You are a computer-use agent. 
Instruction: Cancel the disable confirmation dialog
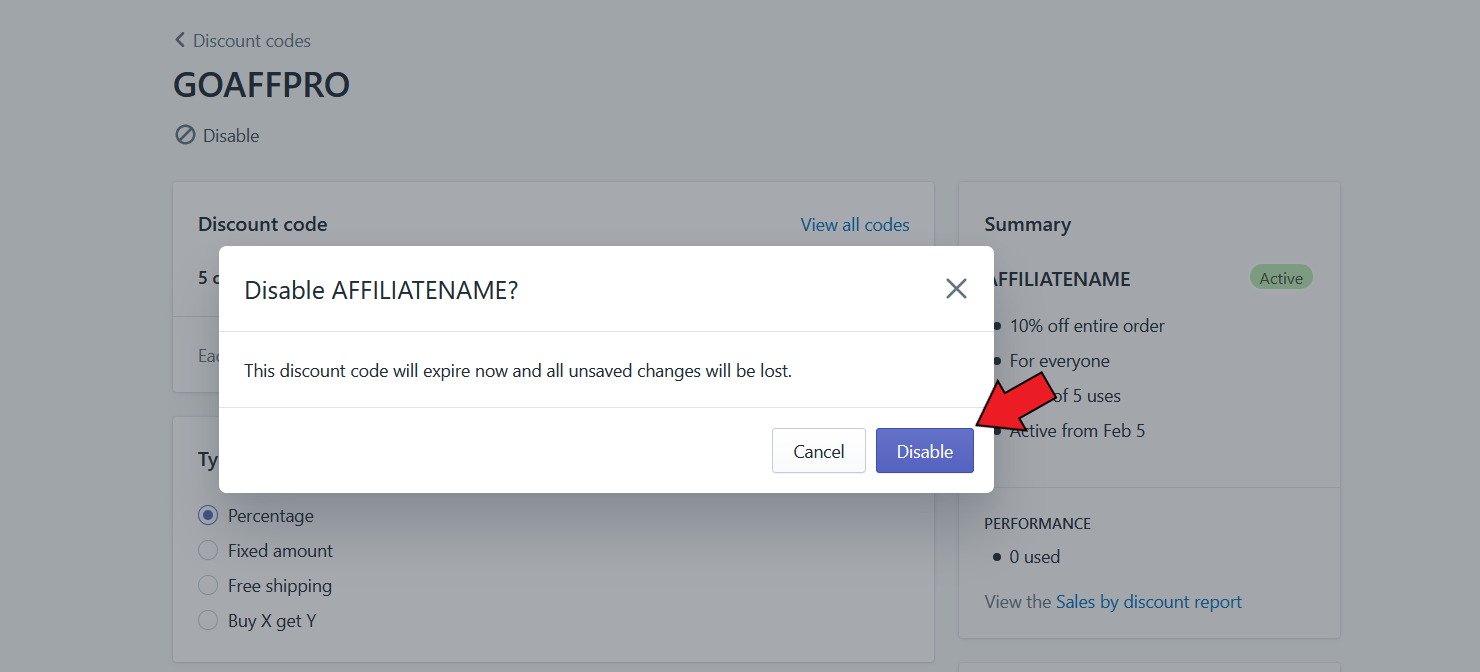point(818,450)
